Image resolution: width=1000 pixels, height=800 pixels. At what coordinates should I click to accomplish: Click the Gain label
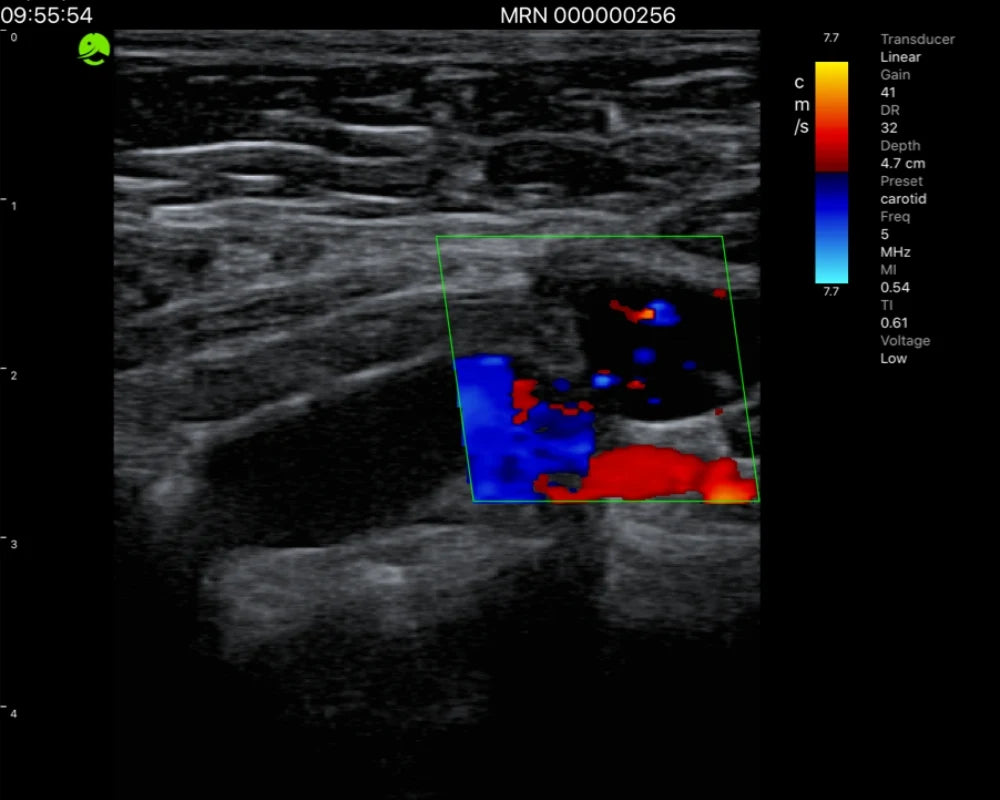point(895,75)
